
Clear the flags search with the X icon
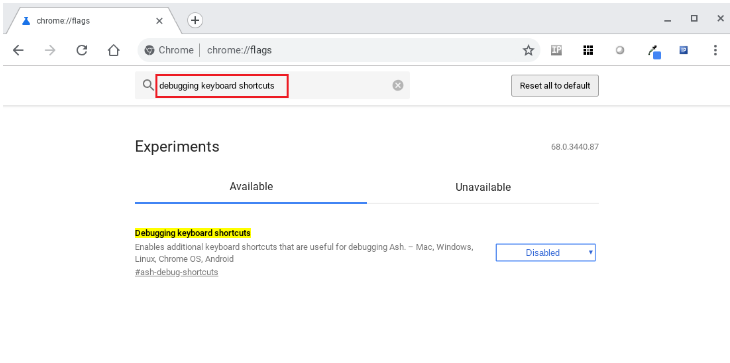coord(398,85)
